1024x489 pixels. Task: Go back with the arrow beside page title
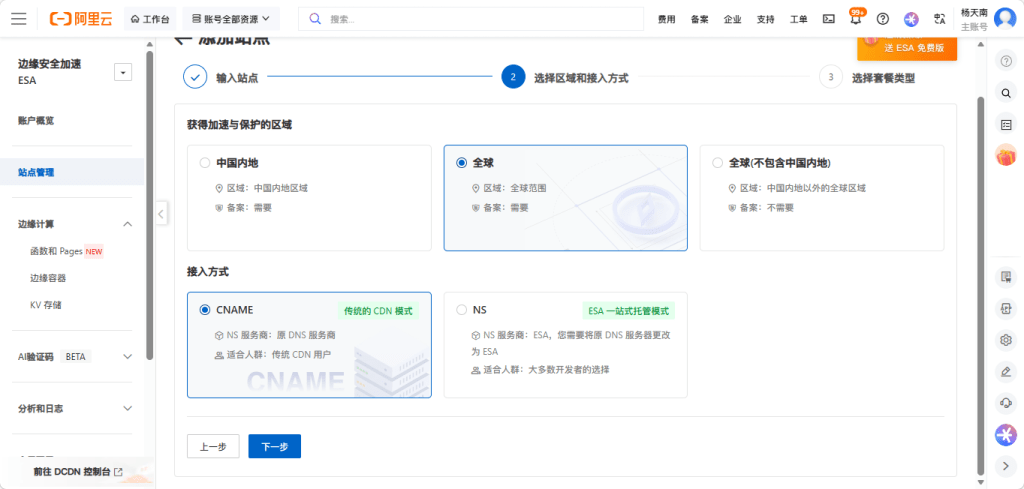coord(184,40)
